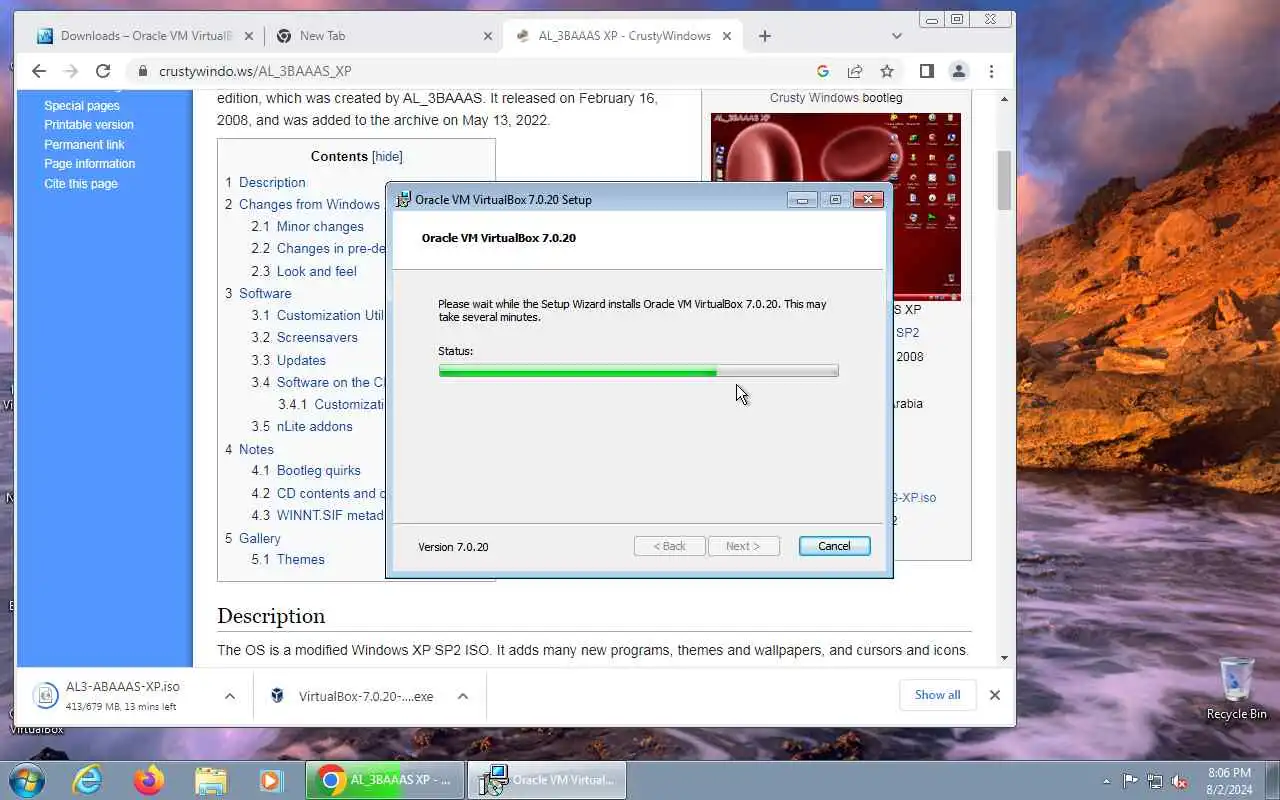1280x800 pixels.
Task: Open the Chrome profile icon
Action: click(x=958, y=71)
